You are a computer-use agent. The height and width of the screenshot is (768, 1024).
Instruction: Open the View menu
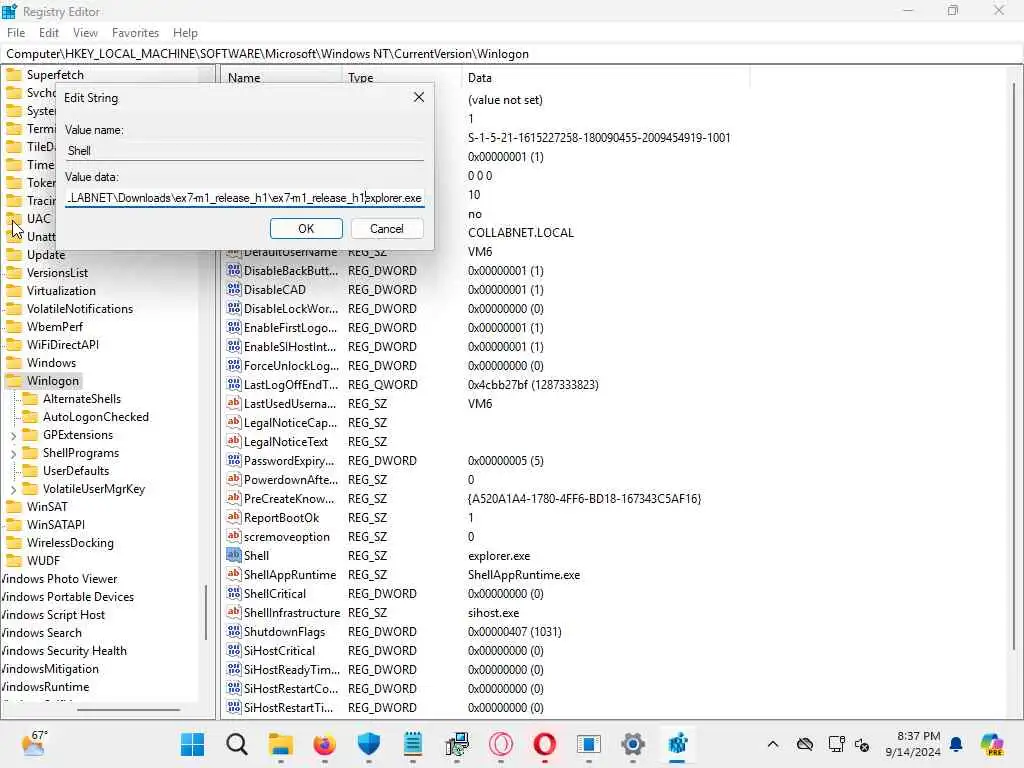[x=85, y=33]
